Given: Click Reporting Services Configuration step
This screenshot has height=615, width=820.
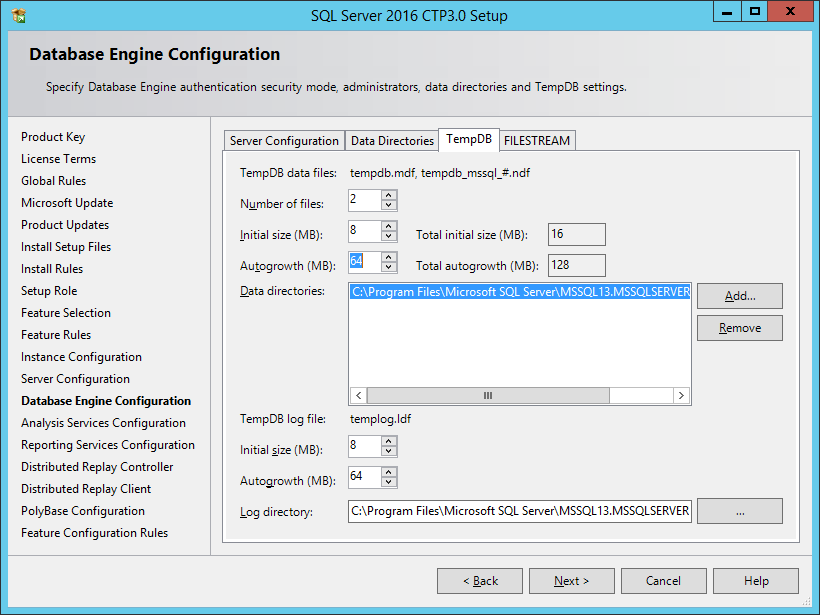Looking at the screenshot, I should [108, 445].
